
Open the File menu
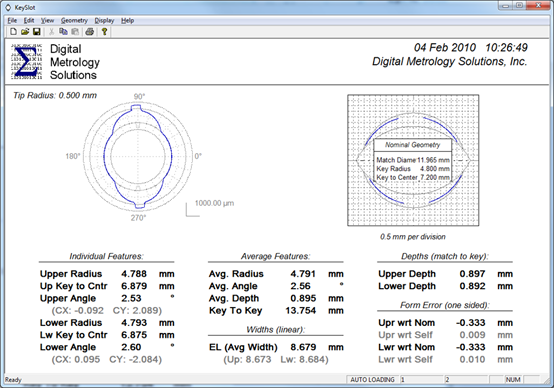tap(12, 20)
